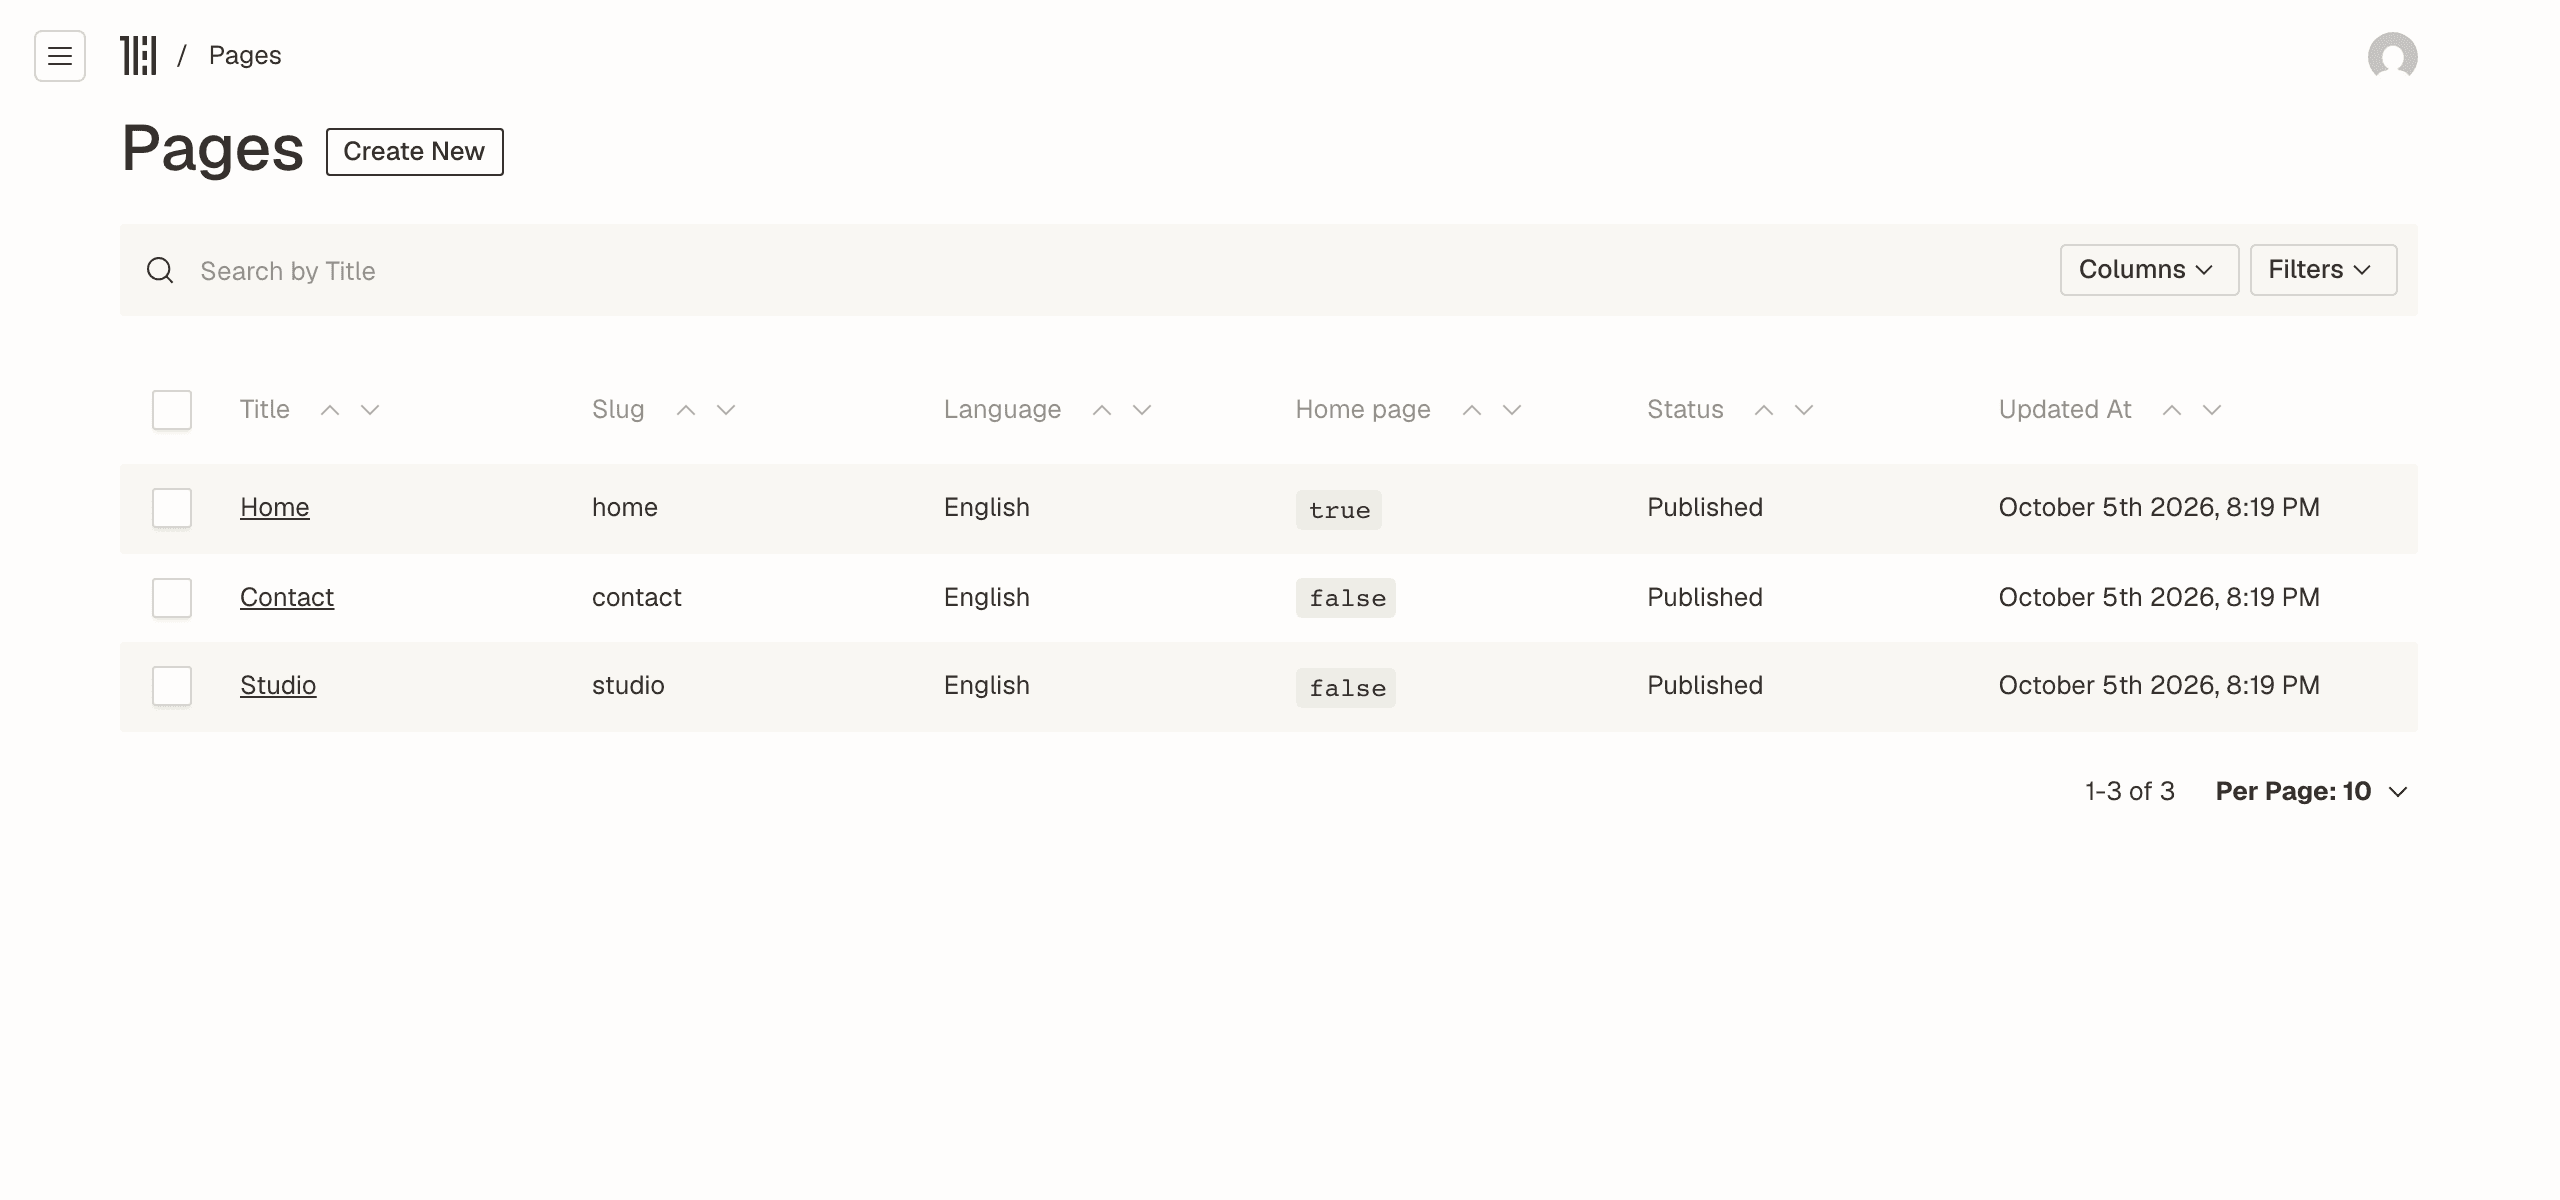This screenshot has height=1200, width=2560.
Task: Click the 'contact' slug cell
Action: 636,597
